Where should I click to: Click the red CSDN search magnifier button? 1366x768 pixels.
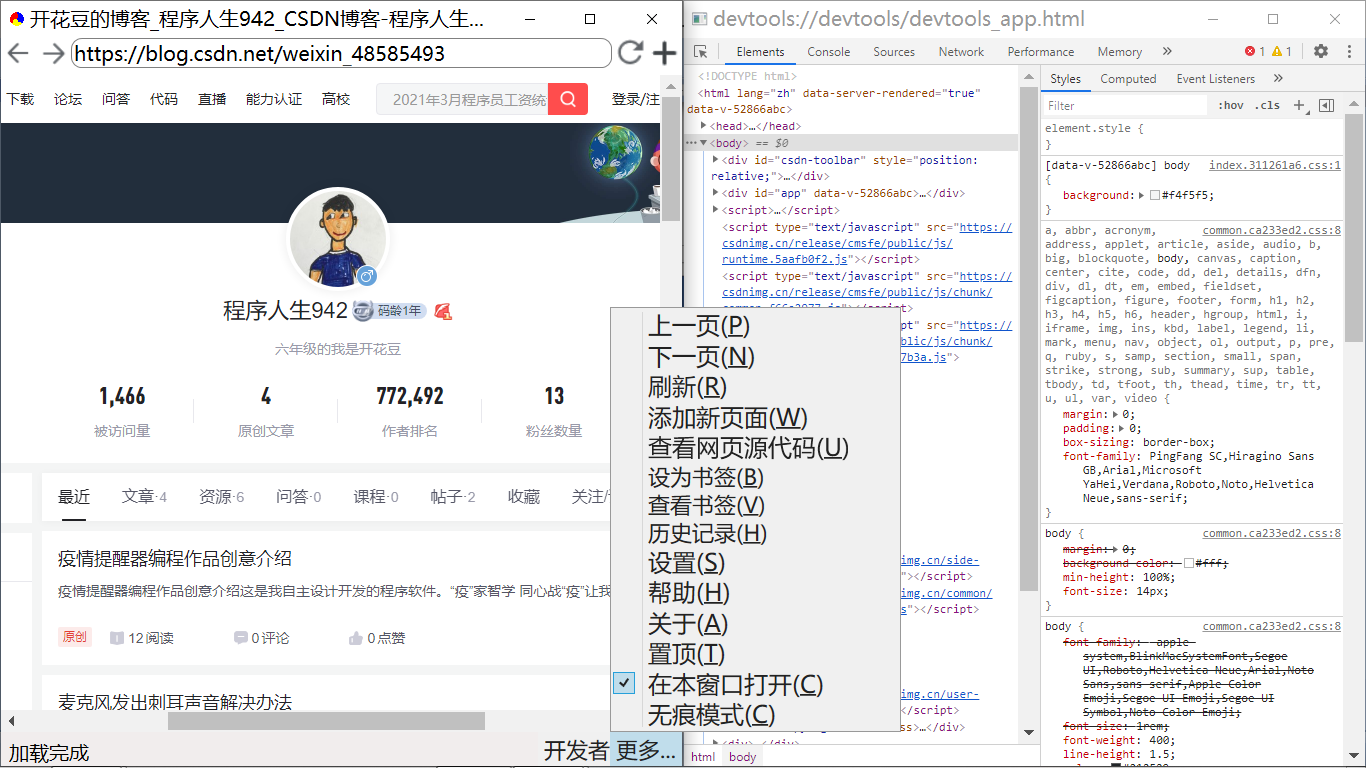coord(568,99)
